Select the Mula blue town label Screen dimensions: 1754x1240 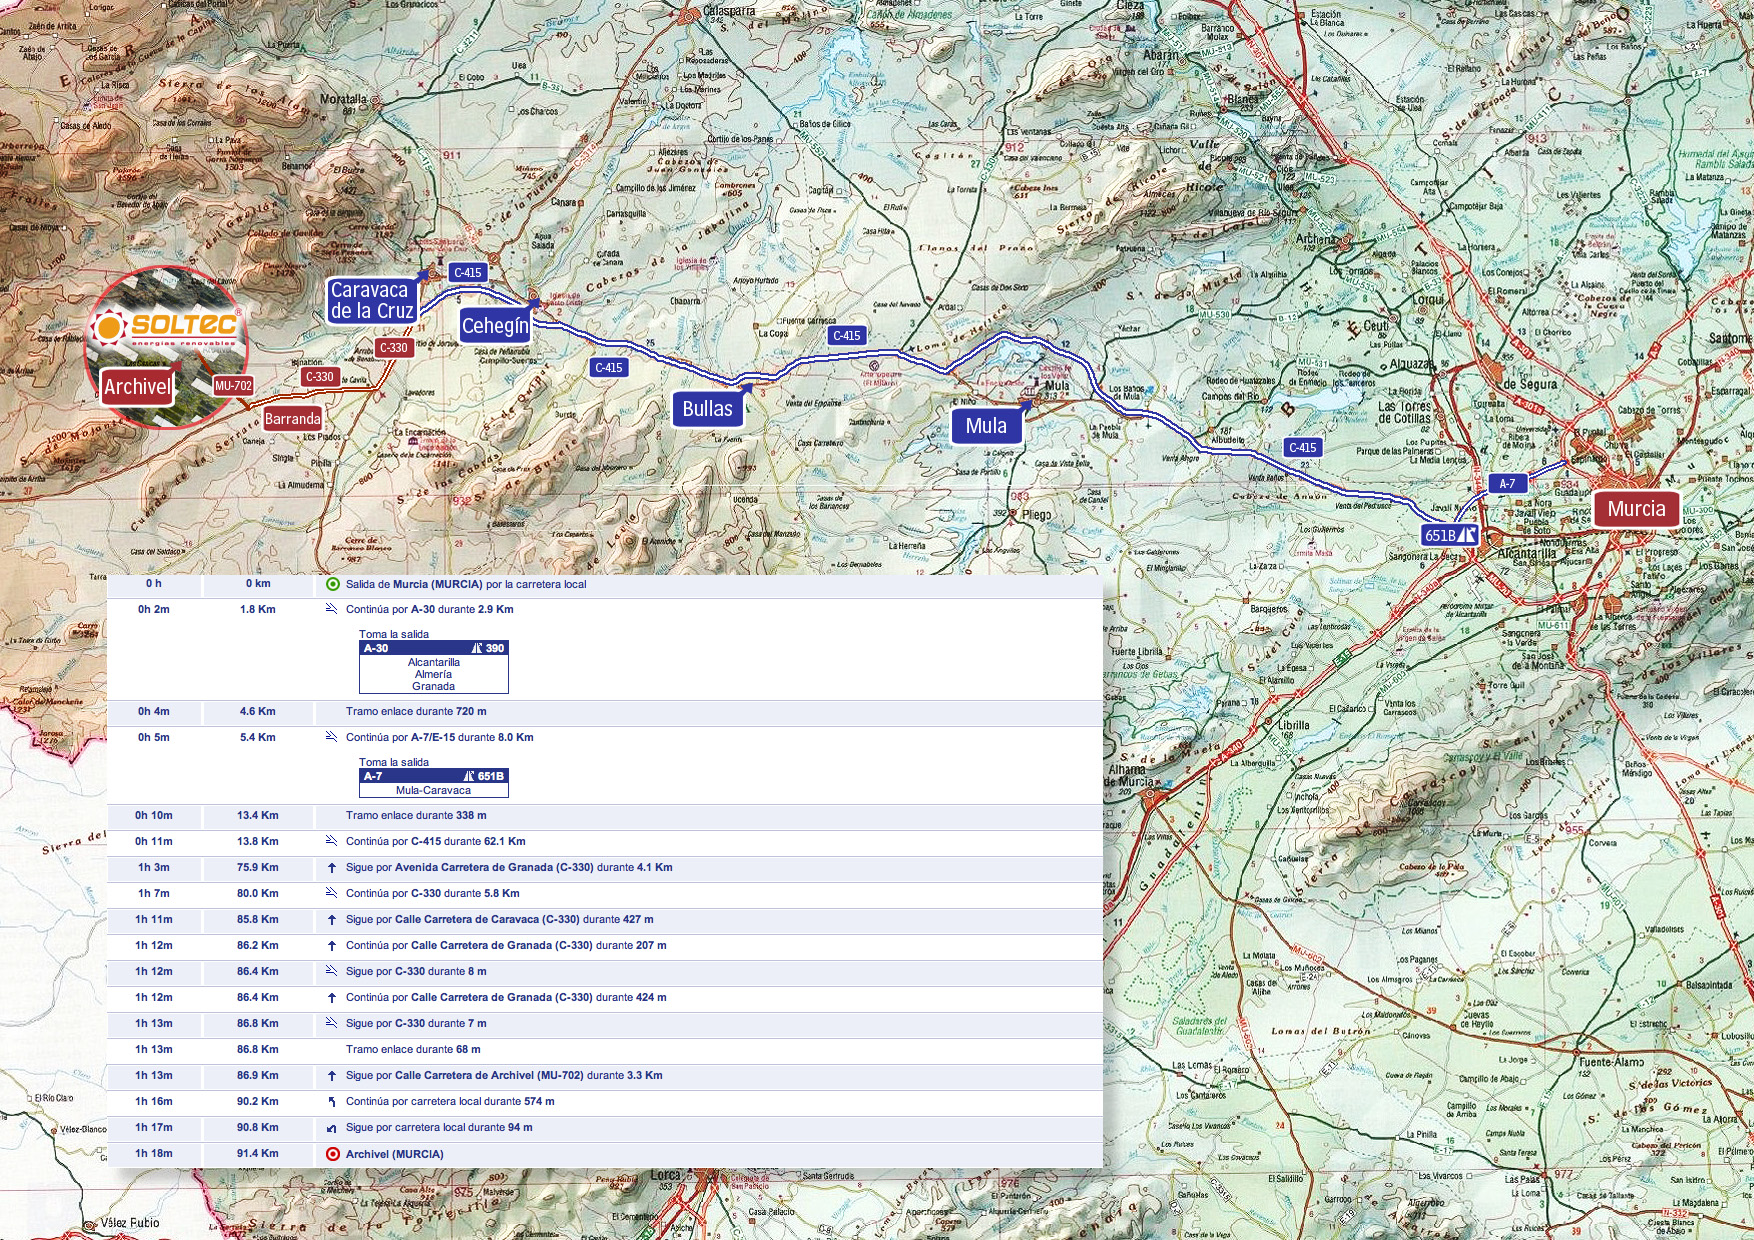click(986, 426)
